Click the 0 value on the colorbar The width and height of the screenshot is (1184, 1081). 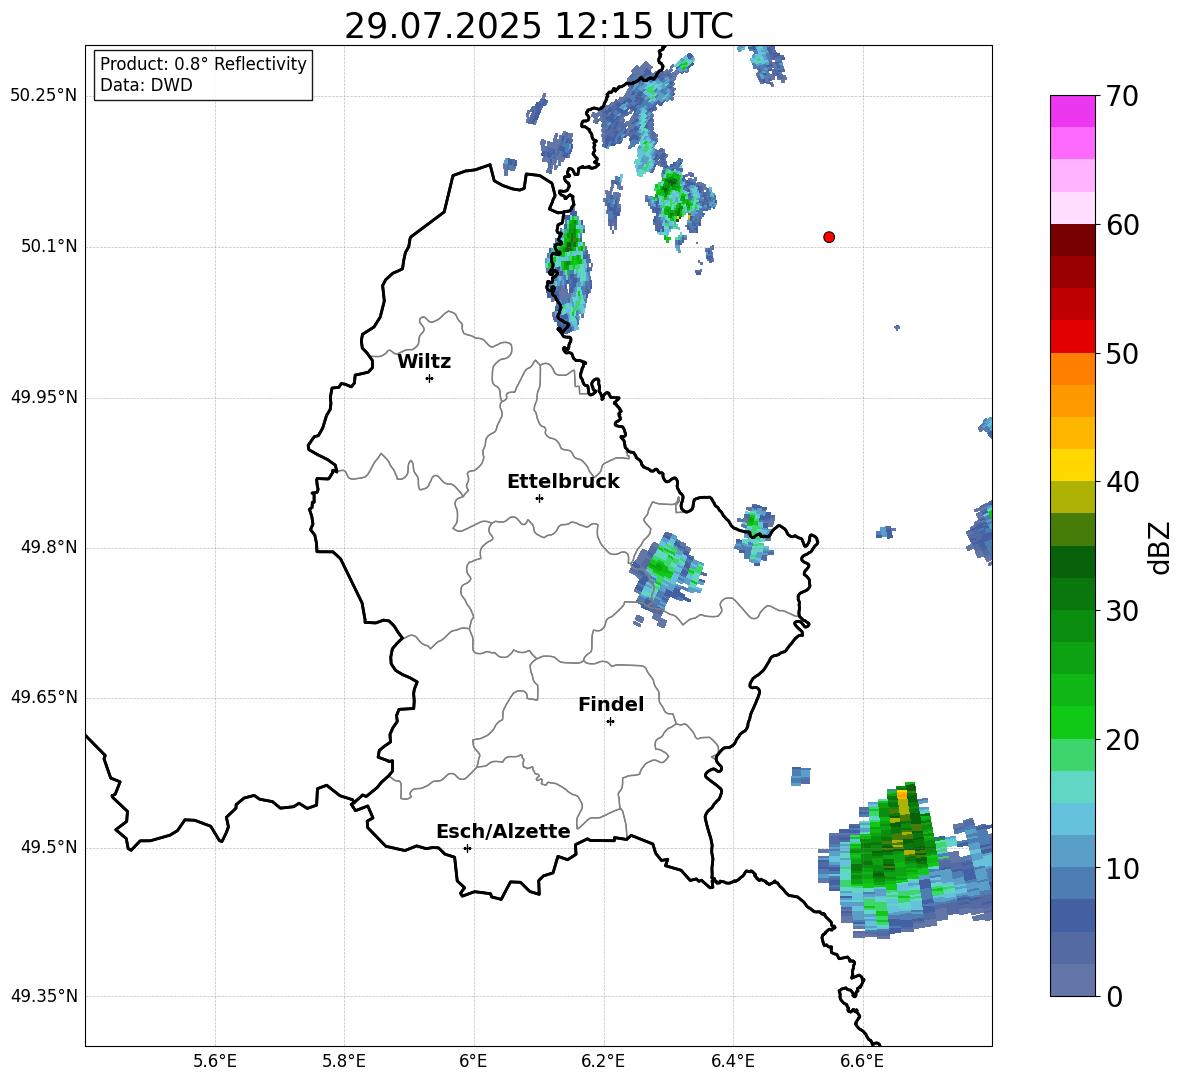1114,996
